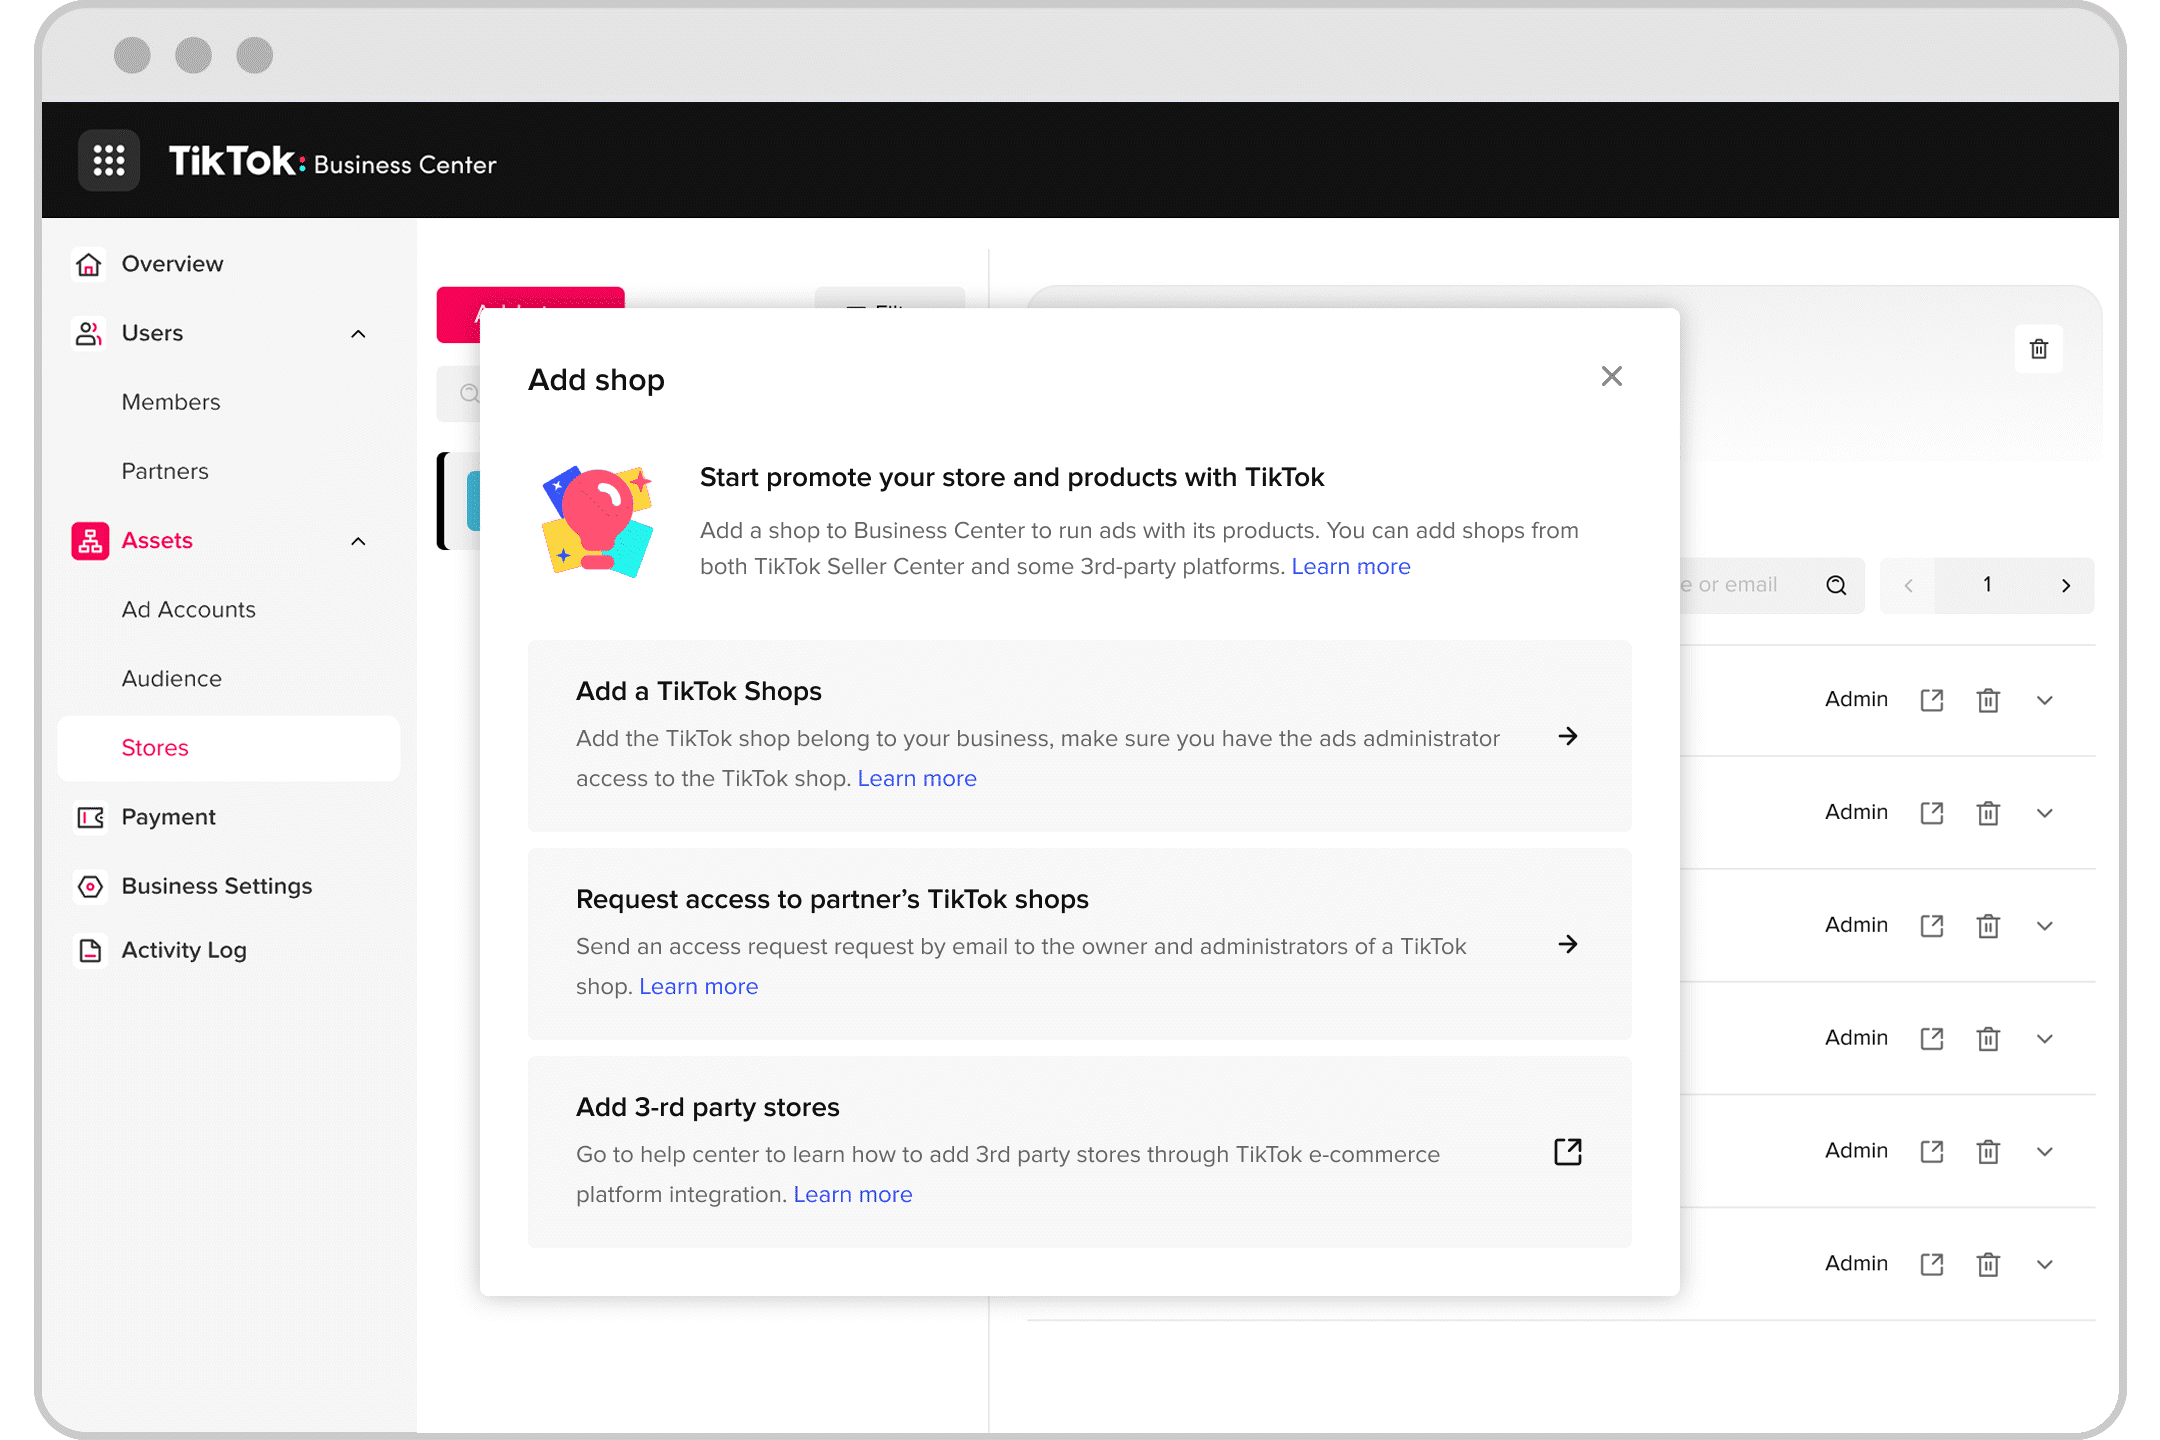Click the delete trash icon top right
Screen dimensions: 2160x1440
2038,349
